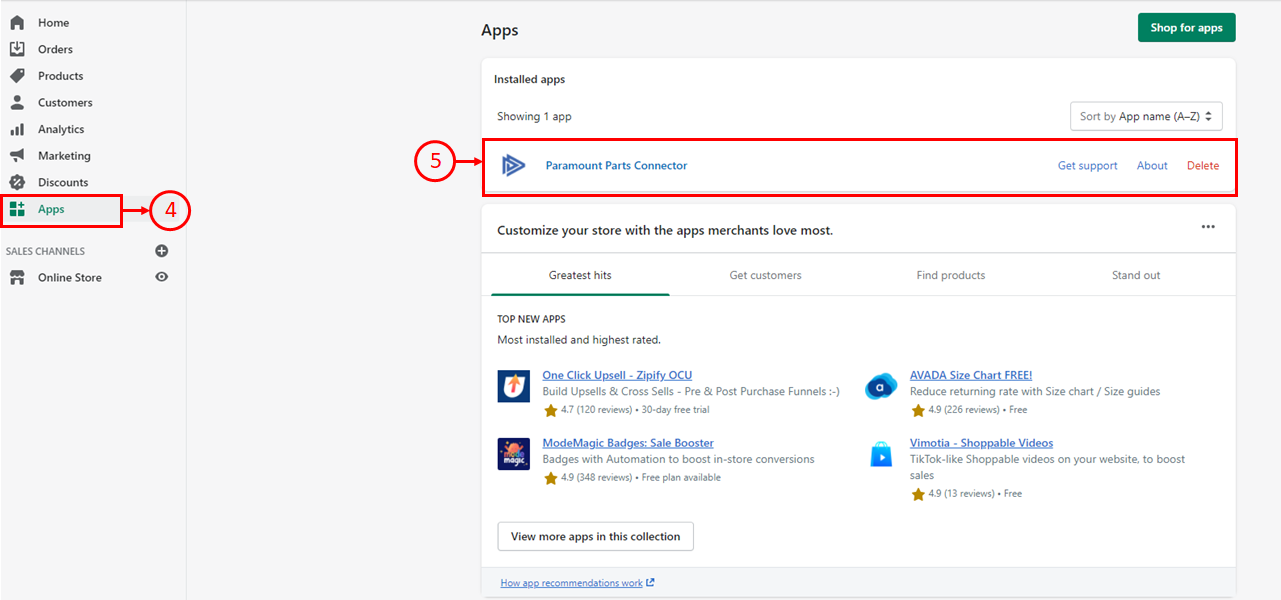The image size is (1281, 600).
Task: Click the Analytics bar chart icon
Action: point(17,129)
